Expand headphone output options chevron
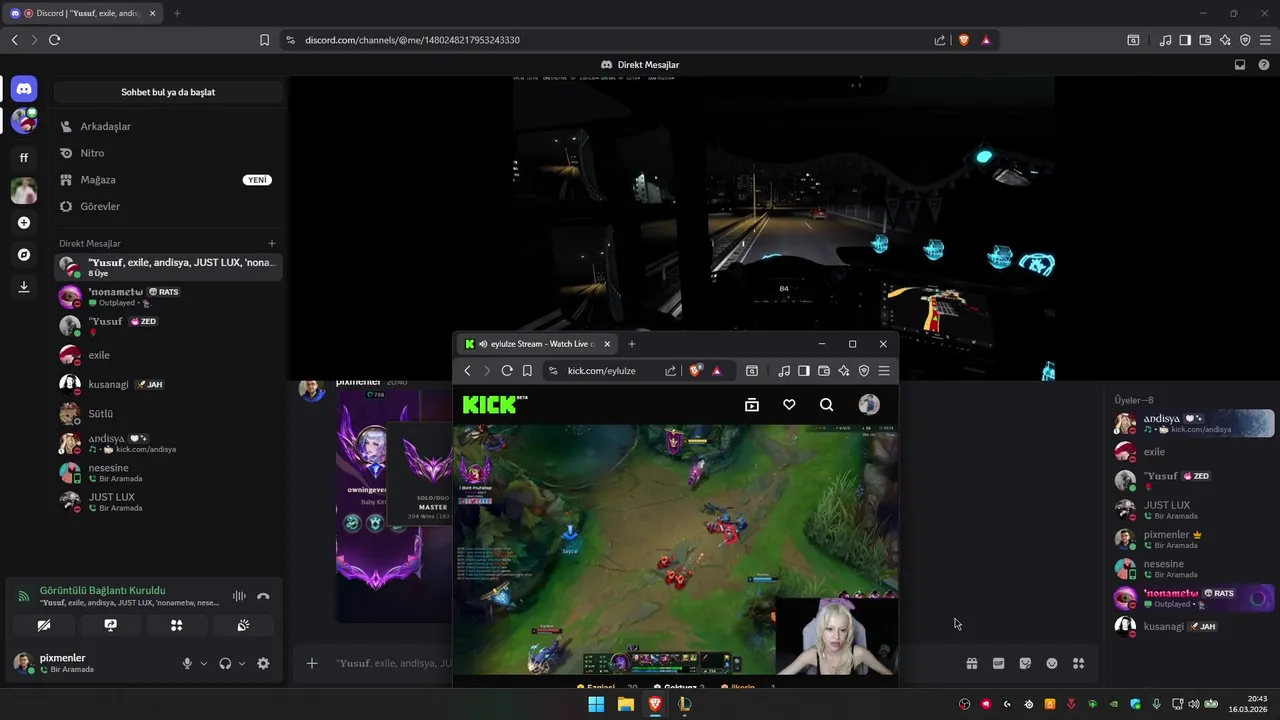Image resolution: width=1280 pixels, height=720 pixels. tap(242, 663)
